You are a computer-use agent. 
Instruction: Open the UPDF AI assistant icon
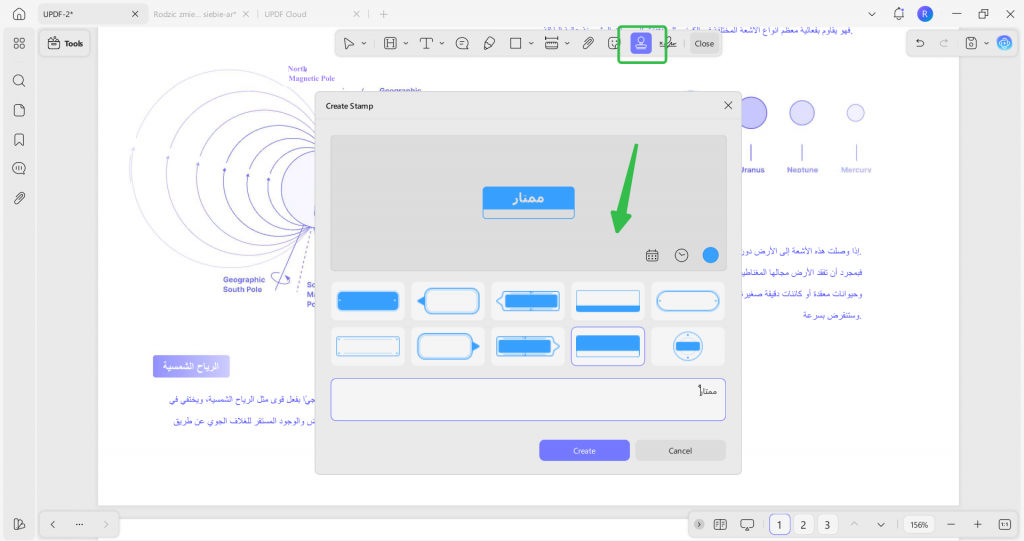[x=1004, y=43]
